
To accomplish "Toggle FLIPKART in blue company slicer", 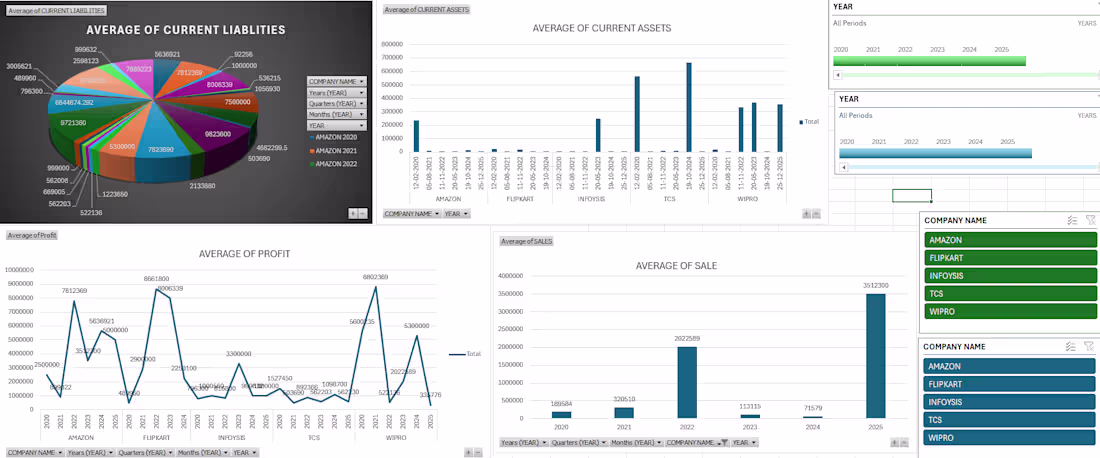I will 1010,384.
